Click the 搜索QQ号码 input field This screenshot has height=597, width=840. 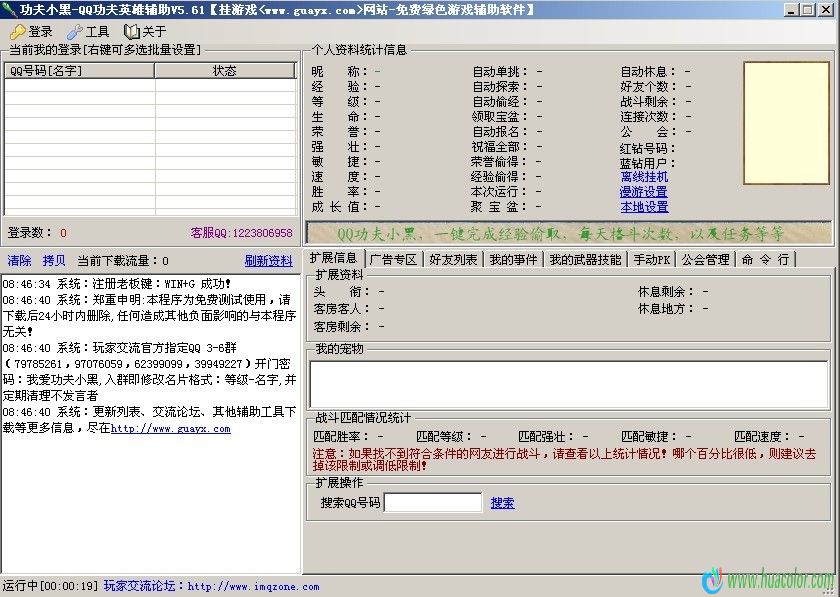(x=432, y=503)
